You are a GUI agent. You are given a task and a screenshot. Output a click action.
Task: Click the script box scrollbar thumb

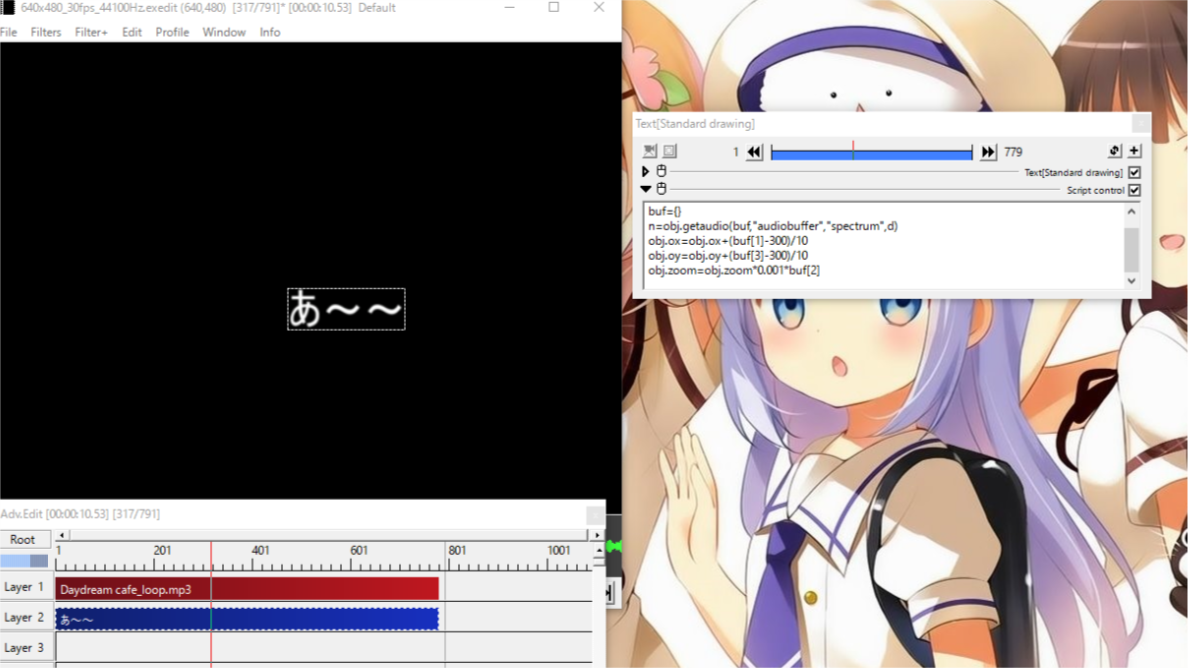pos(1131,248)
